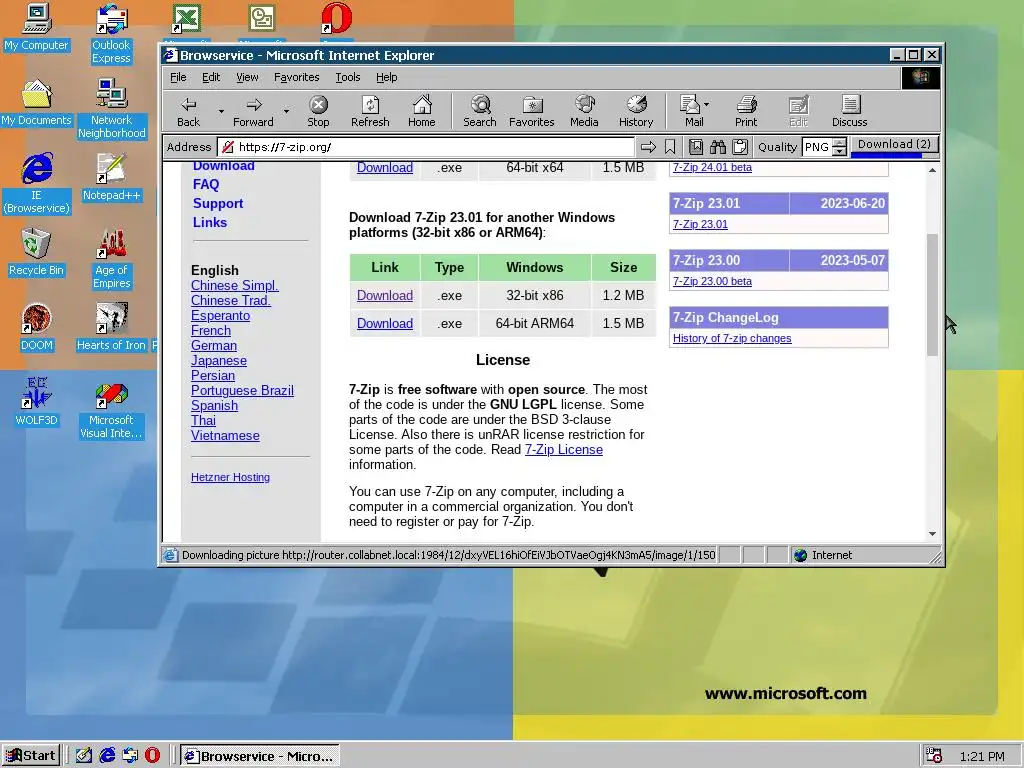Open the Help menu
Screen dimensions: 1024x768
387,77
